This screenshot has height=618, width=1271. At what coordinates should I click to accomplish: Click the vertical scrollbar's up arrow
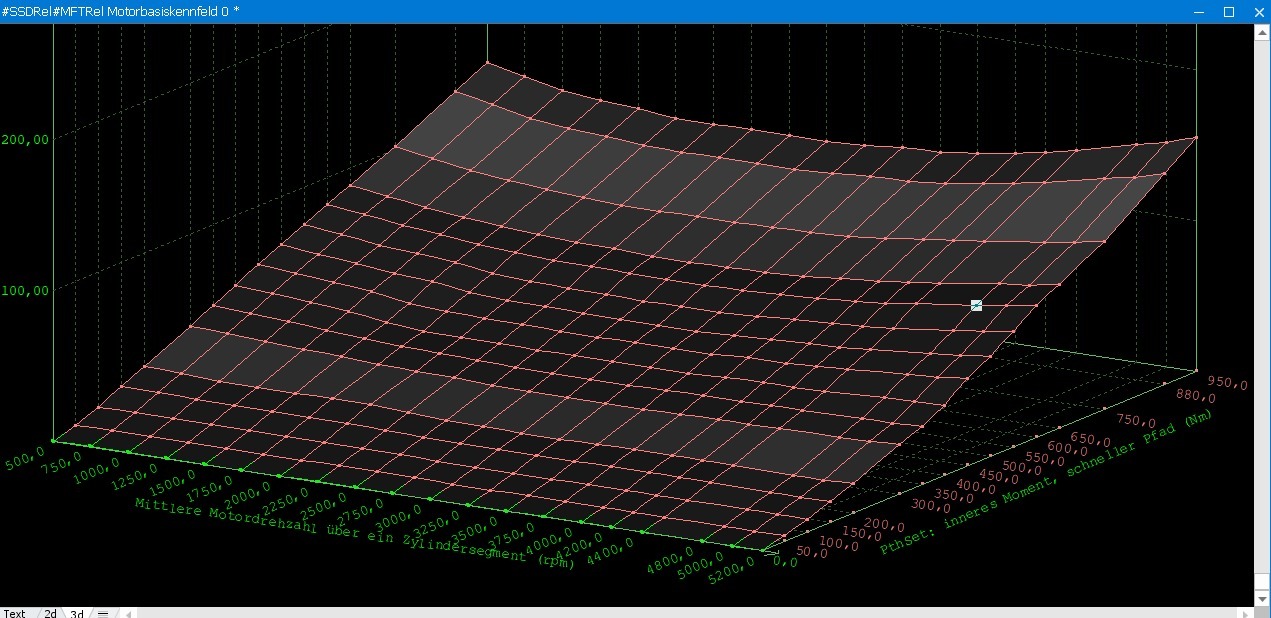(1262, 31)
